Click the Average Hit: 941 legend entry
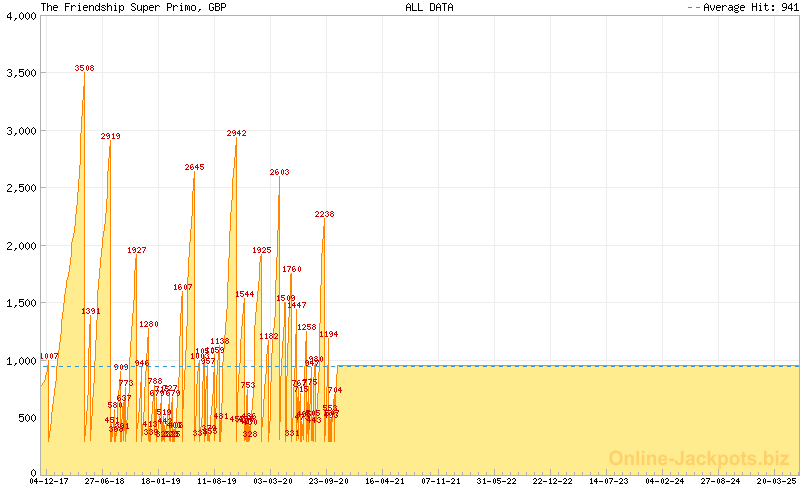Viewport: 800px width, 490px height. (742, 7)
